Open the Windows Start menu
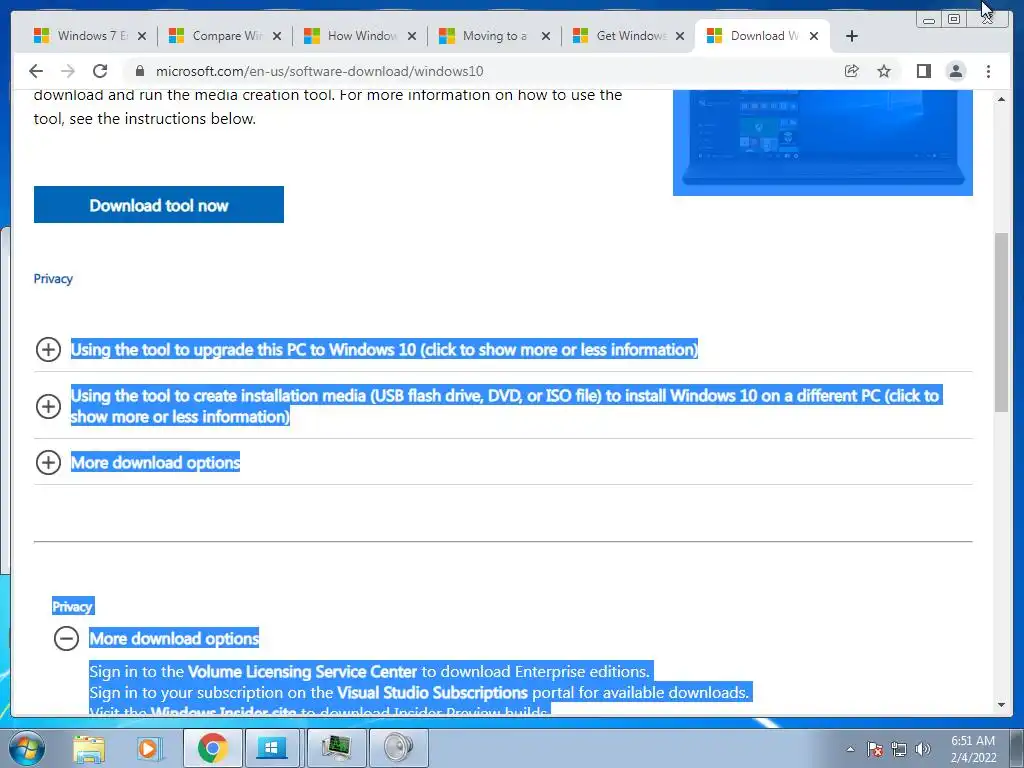The width and height of the screenshot is (1024, 768). (27, 748)
